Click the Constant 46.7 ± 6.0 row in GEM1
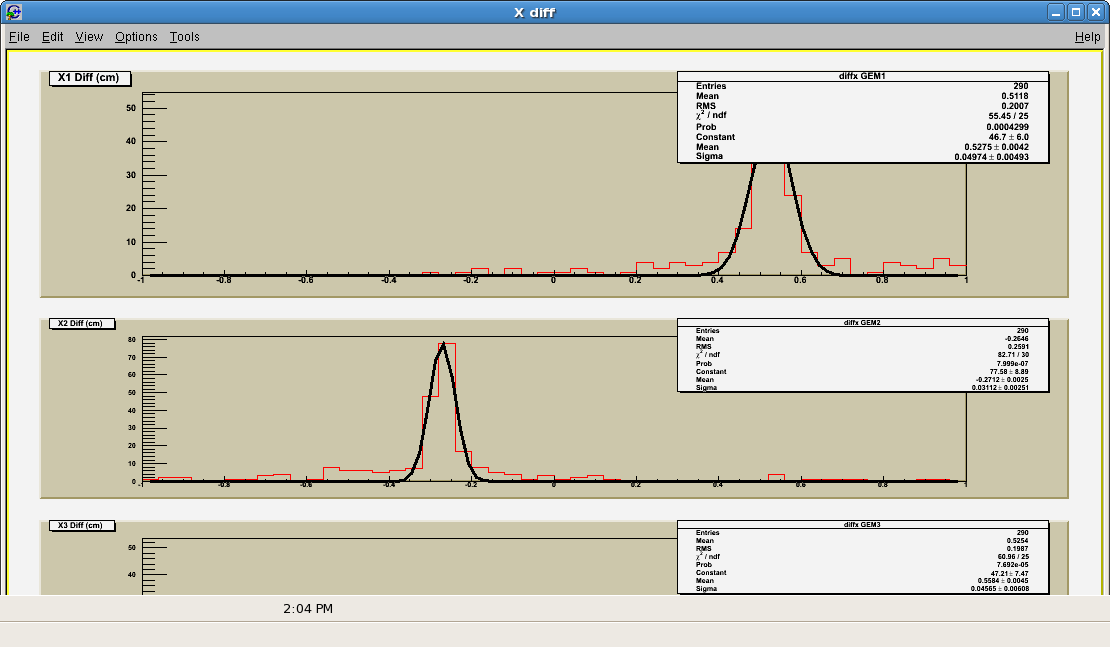Screen dimensions: 1110x647 (862, 137)
